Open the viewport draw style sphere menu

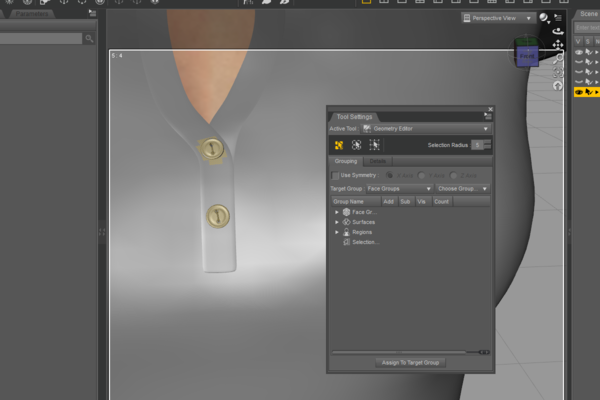(544, 18)
